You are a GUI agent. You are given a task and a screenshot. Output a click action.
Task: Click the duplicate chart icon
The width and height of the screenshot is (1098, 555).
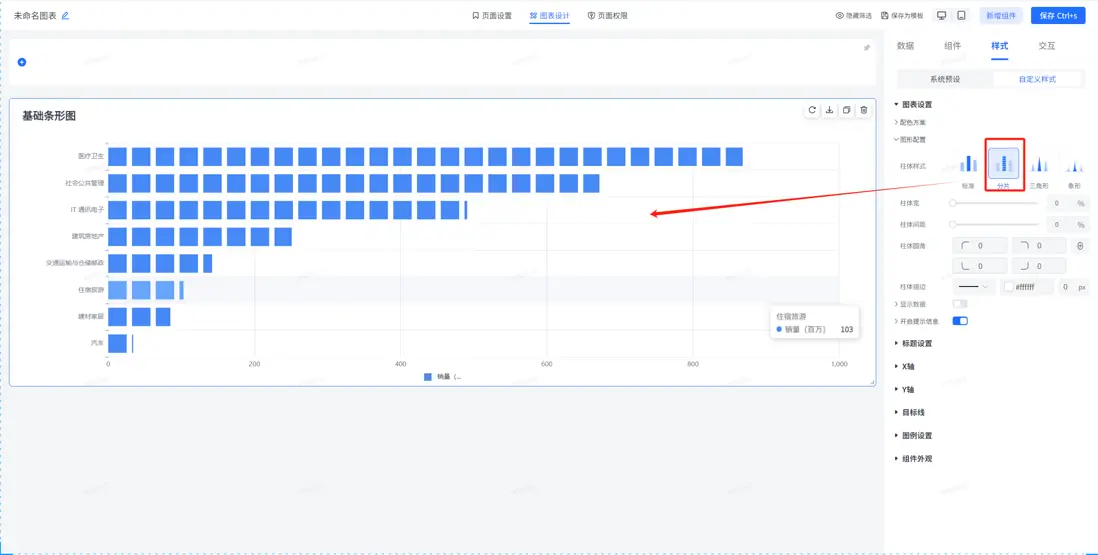846,110
